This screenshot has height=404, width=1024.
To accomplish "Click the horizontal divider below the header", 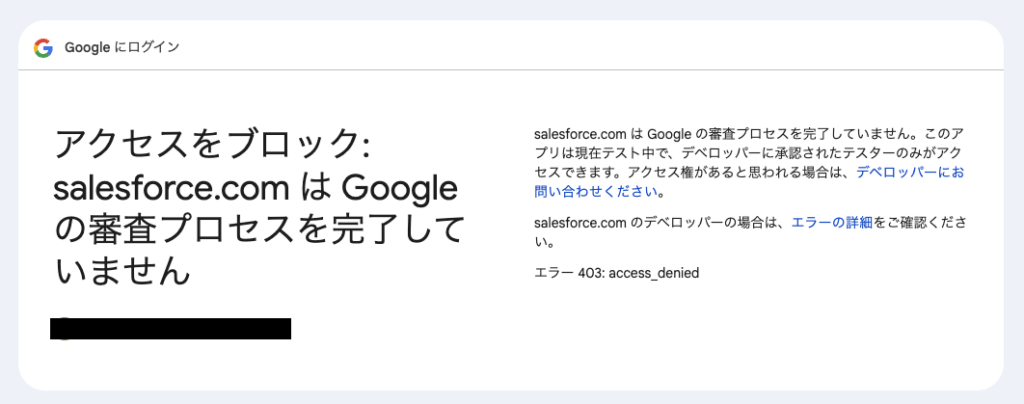I will click(x=511, y=70).
